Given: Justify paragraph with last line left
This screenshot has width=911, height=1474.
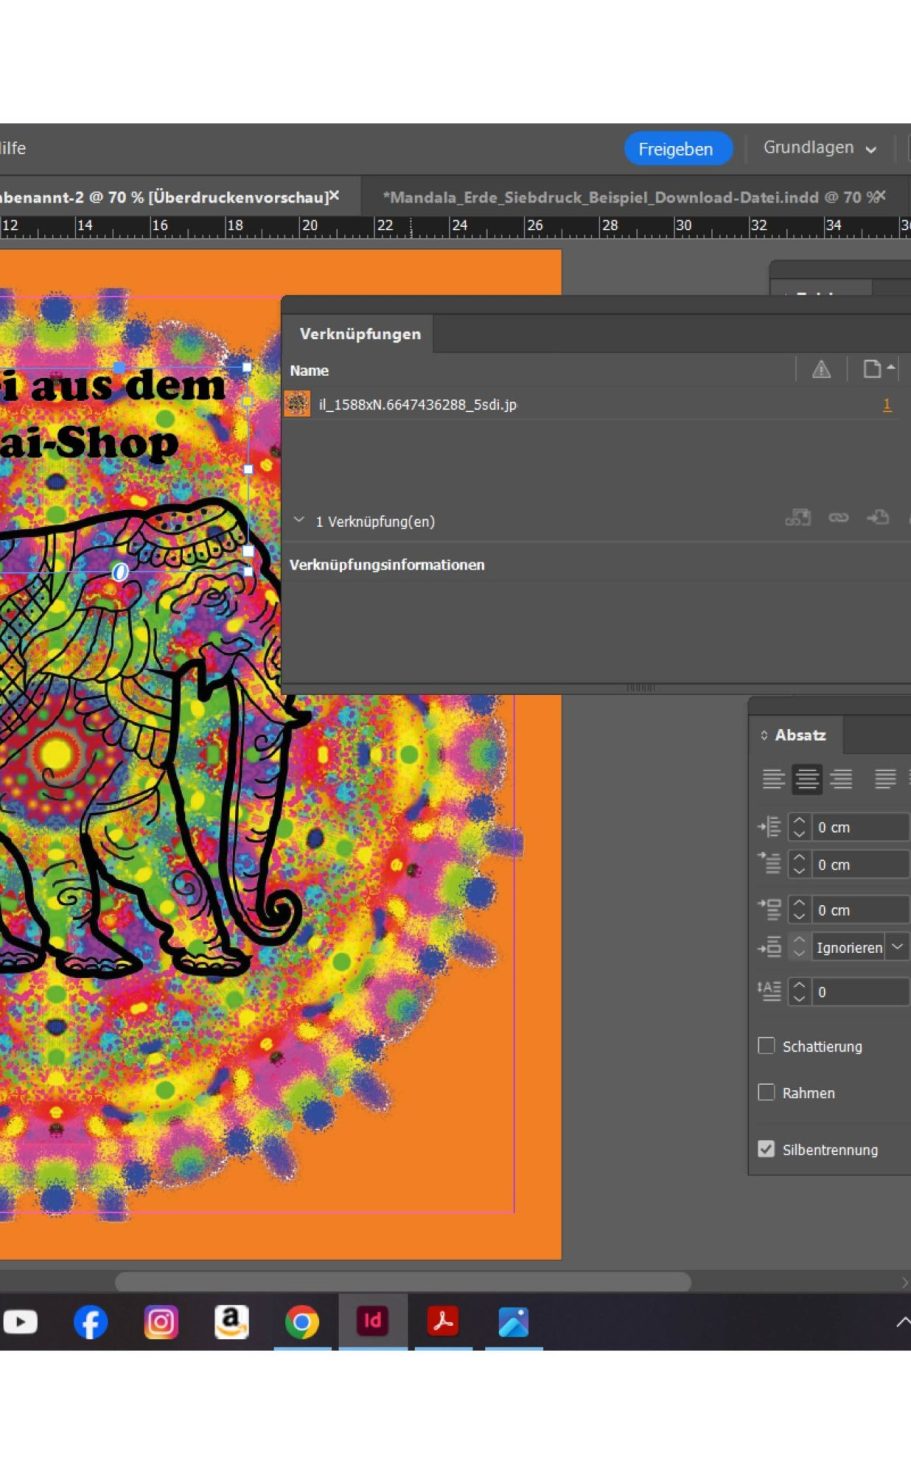Looking at the screenshot, I should point(885,779).
